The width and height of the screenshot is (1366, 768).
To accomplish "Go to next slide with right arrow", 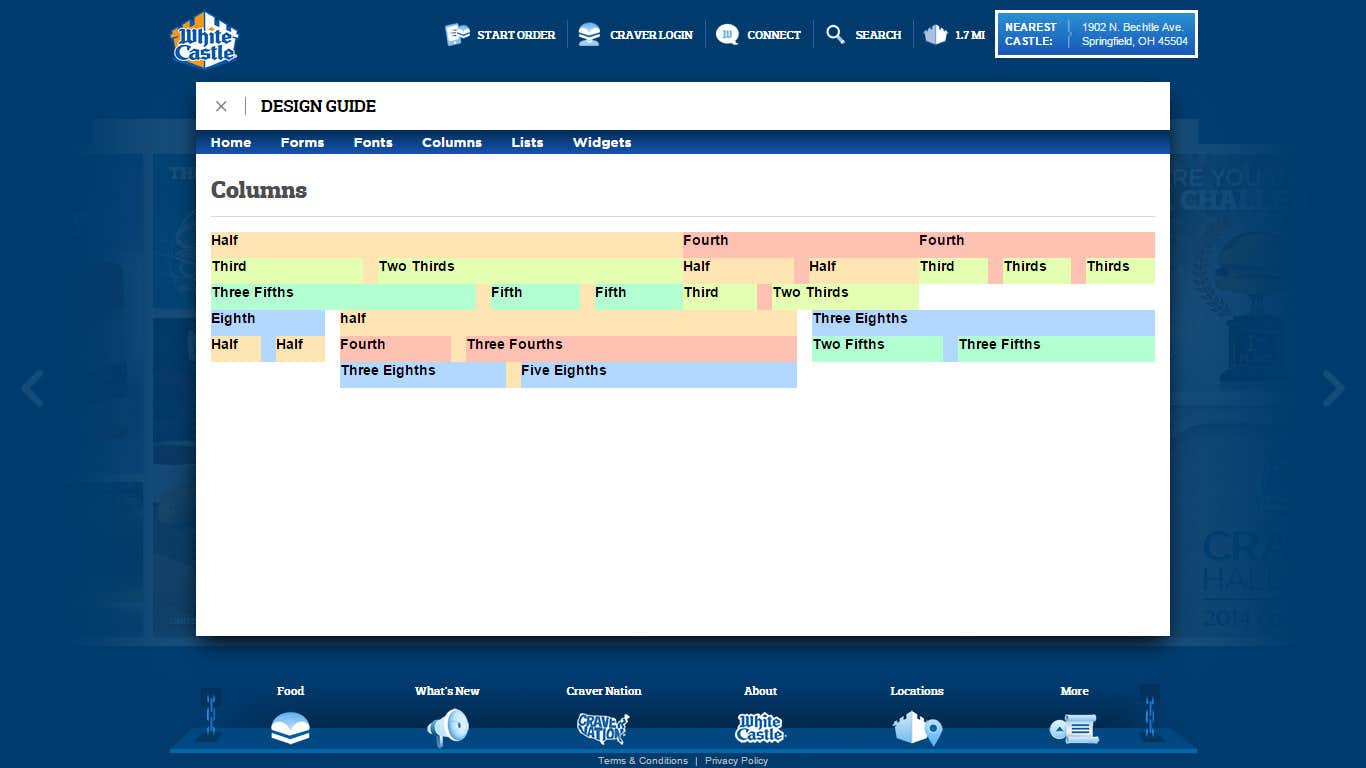I will point(1333,388).
